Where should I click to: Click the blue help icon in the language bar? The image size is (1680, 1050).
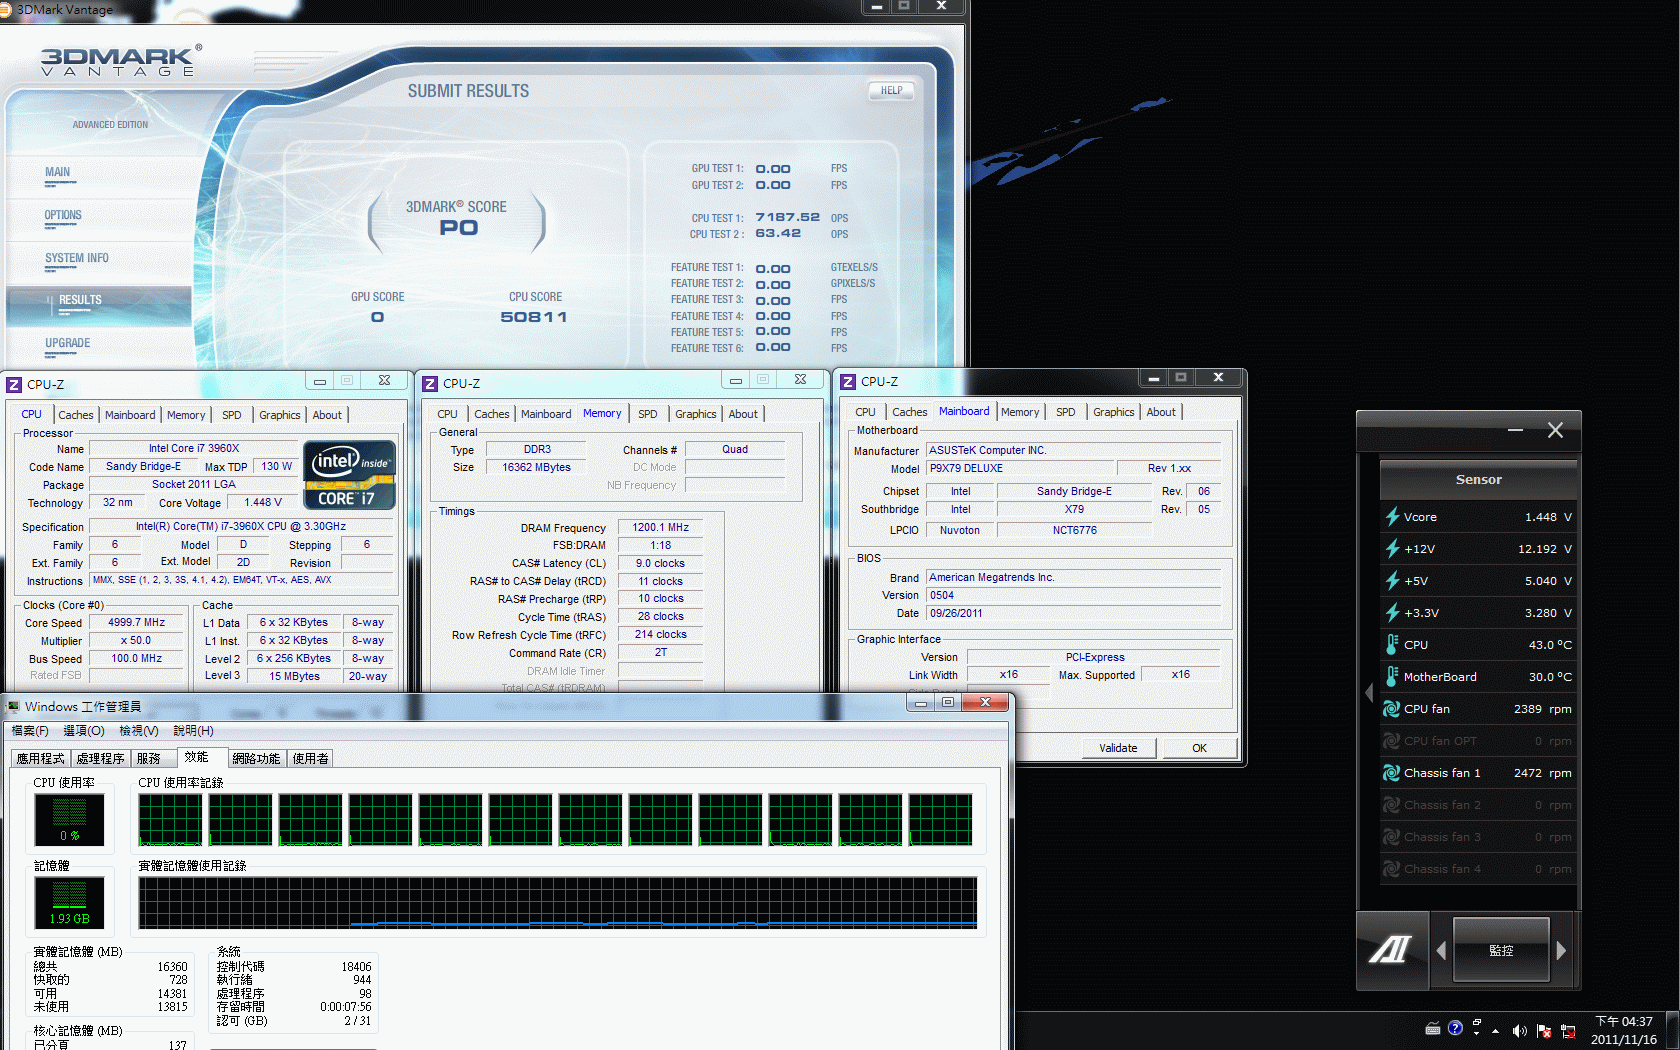pyautogui.click(x=1455, y=1028)
